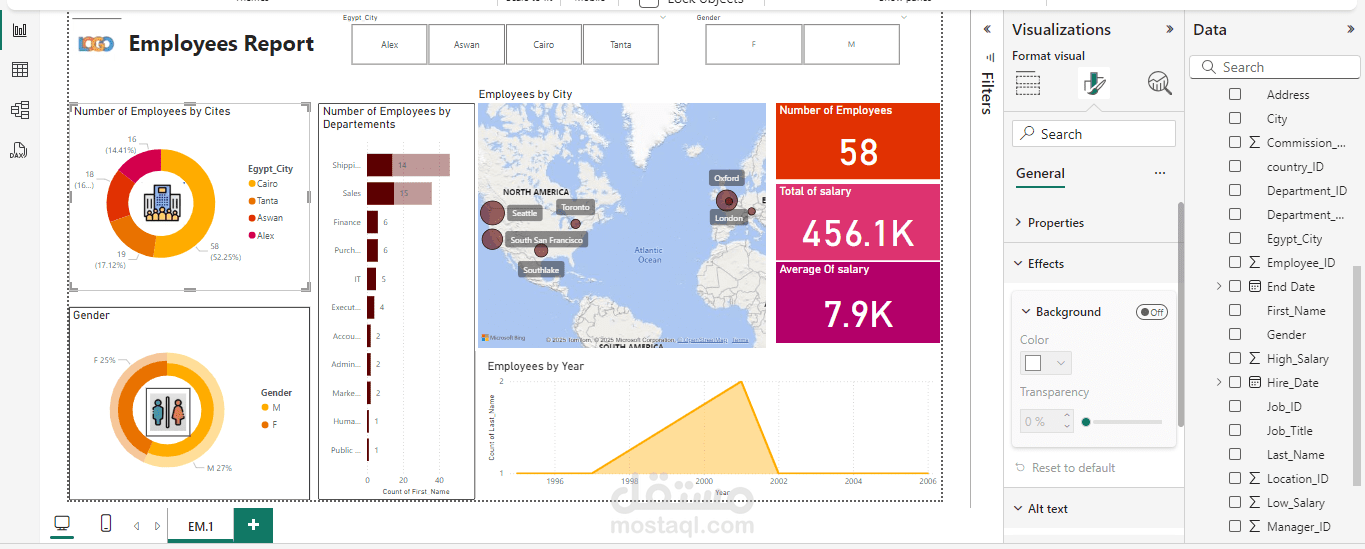The image size is (1365, 549).
Task: Click the next page arrow
Action: (x=157, y=526)
